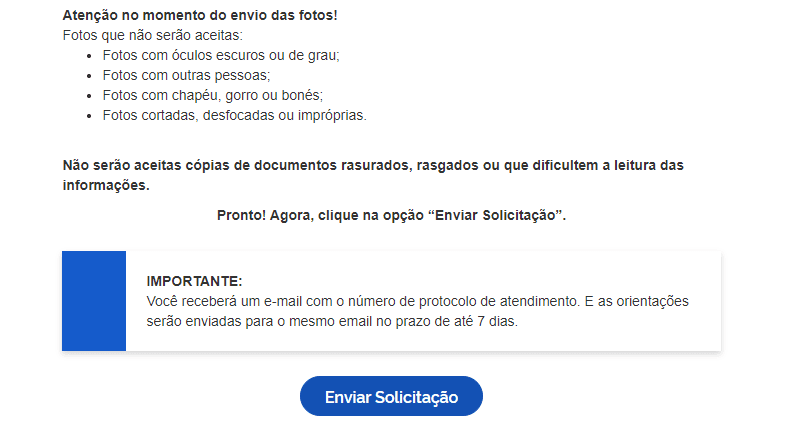Click the 'IMPORTANTE:' label
The width and height of the screenshot is (801, 431).
(x=194, y=281)
